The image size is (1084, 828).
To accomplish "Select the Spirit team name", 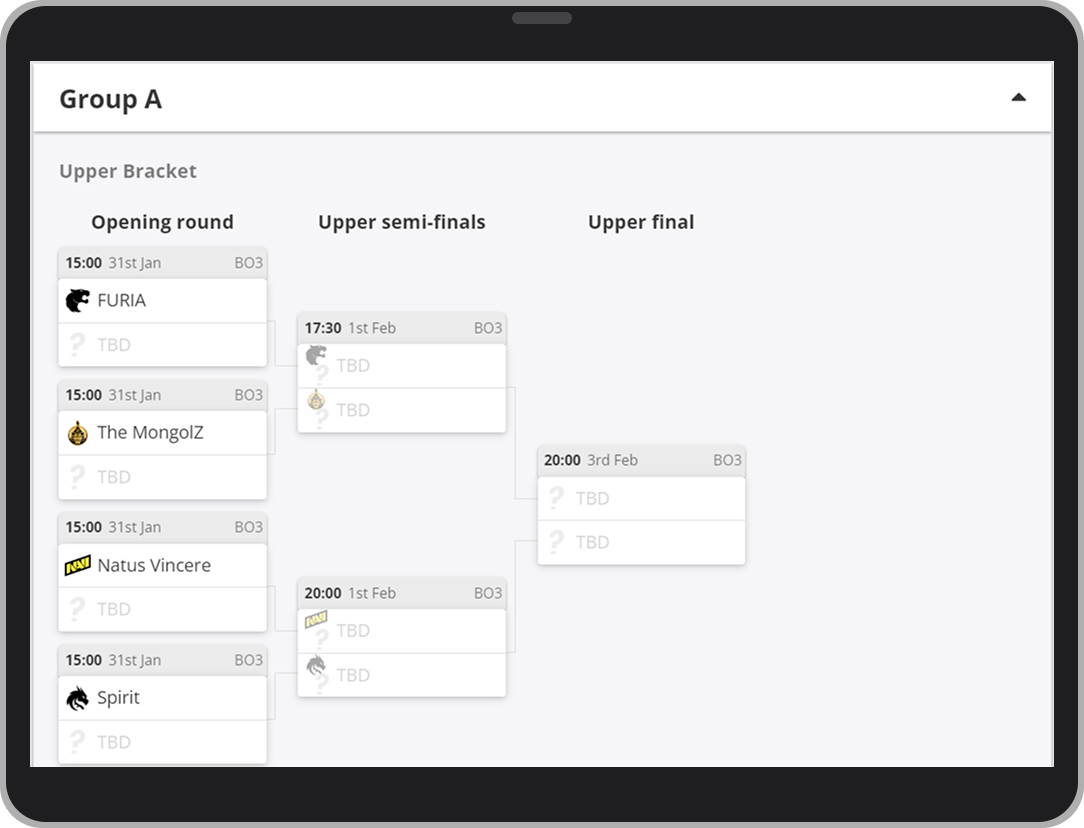I will [118, 698].
